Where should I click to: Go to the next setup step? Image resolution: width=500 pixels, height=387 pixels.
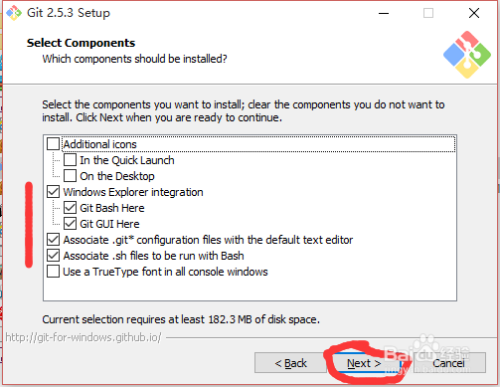coord(364,363)
